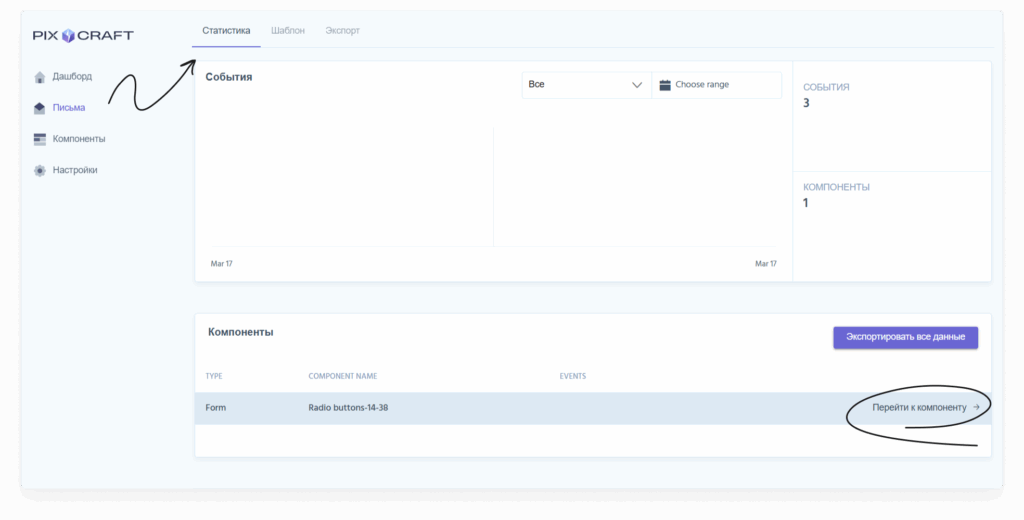Click the КОМПОНЕНТЫ count card showing 1
Image resolution: width=1024 pixels, height=520 pixels.
coord(890,220)
